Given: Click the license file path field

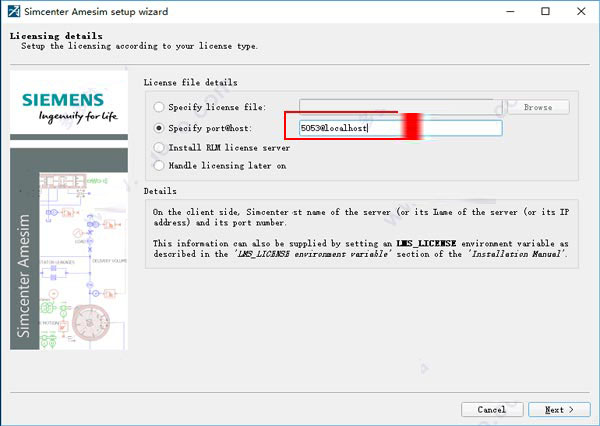Looking at the screenshot, I should (x=400, y=107).
